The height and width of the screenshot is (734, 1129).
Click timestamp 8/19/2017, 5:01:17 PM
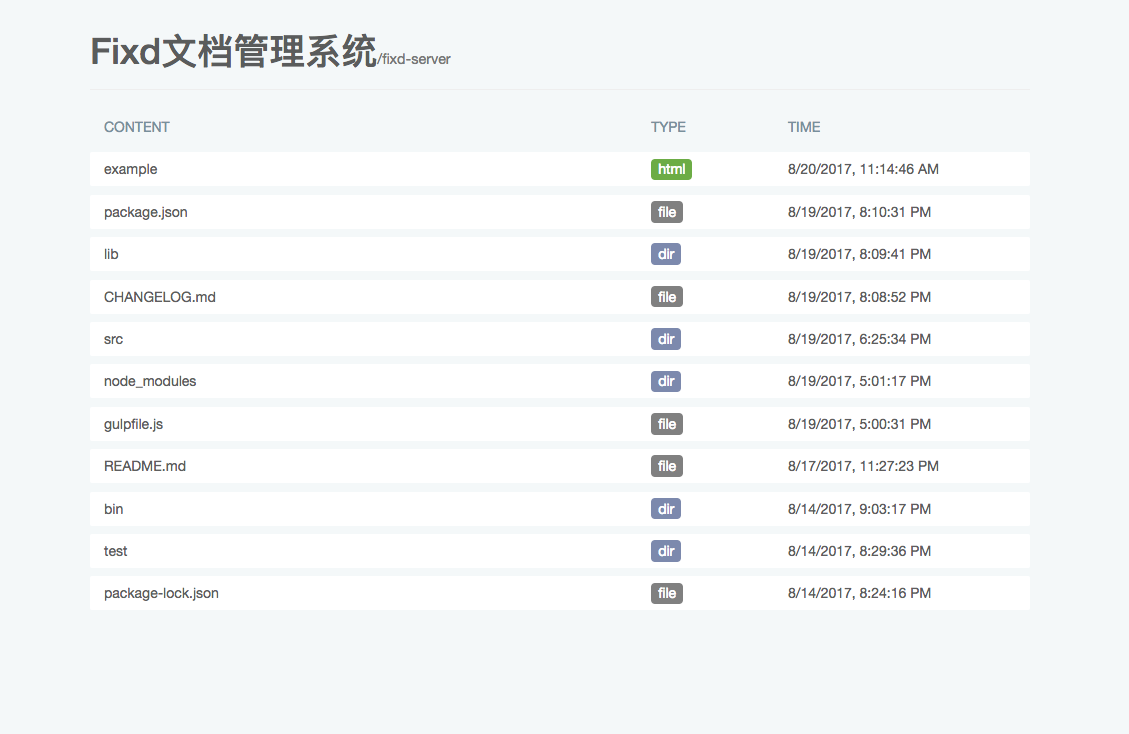click(x=859, y=381)
